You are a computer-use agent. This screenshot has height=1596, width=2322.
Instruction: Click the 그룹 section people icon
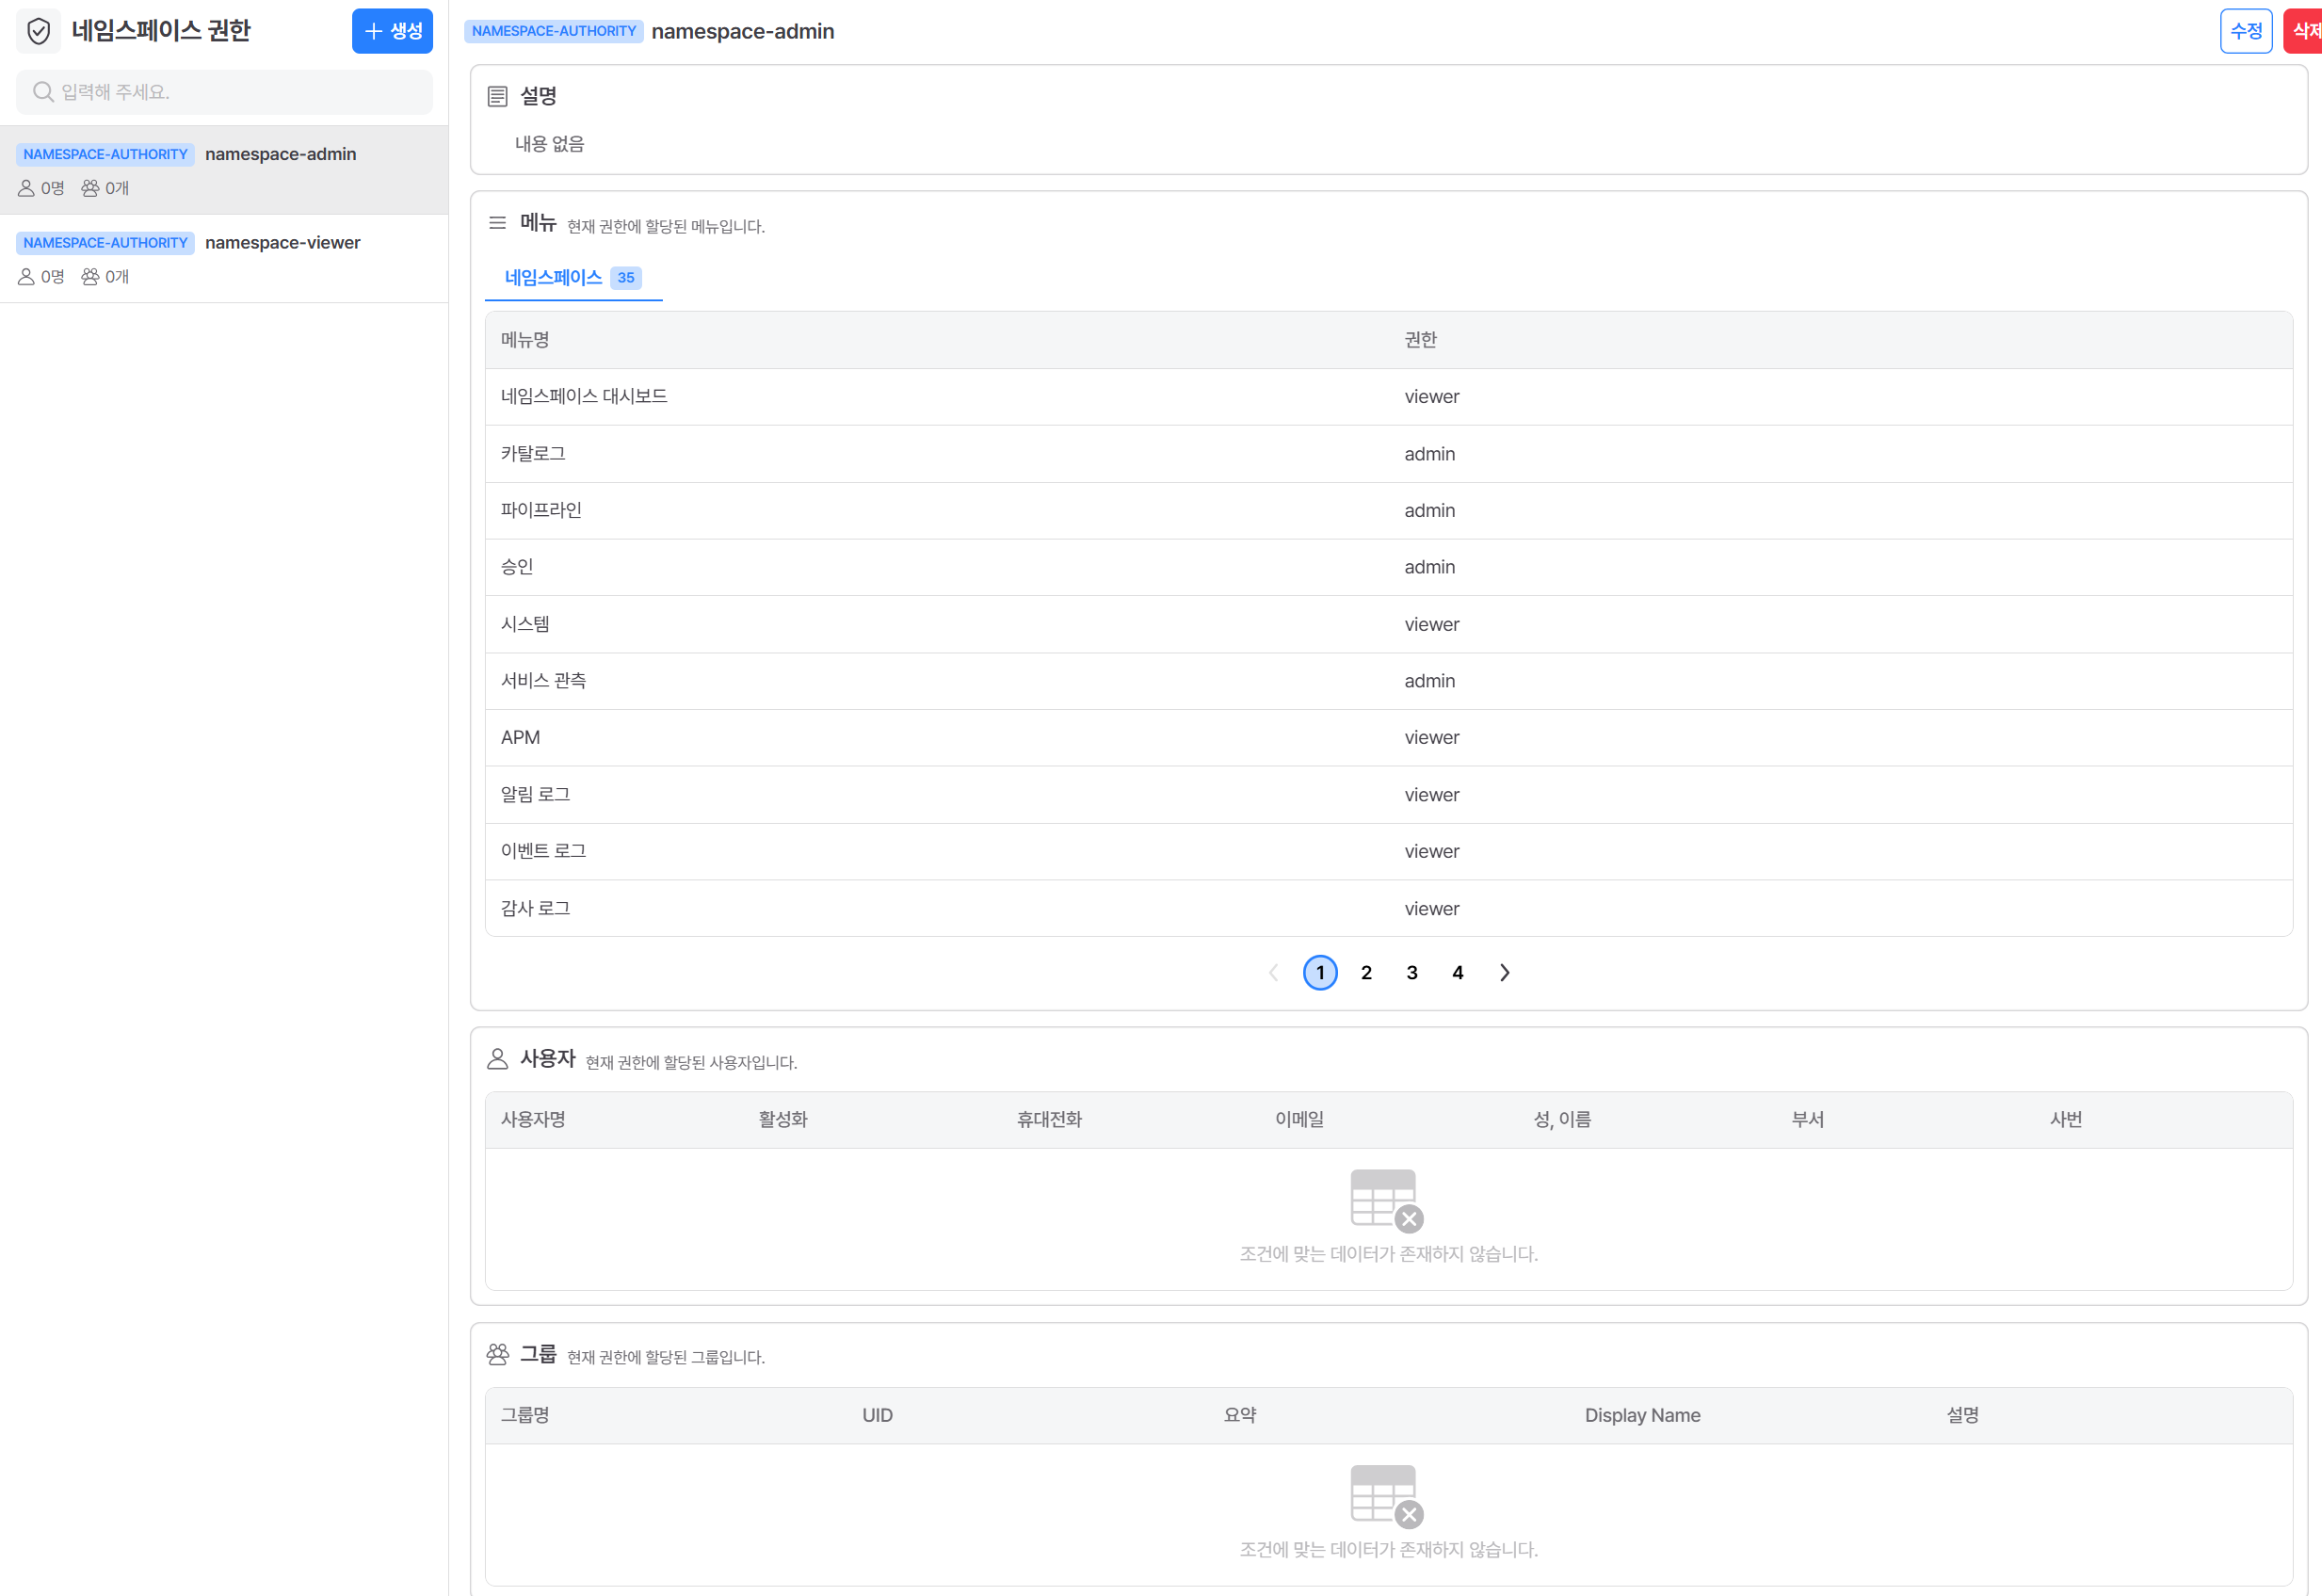(x=497, y=1354)
